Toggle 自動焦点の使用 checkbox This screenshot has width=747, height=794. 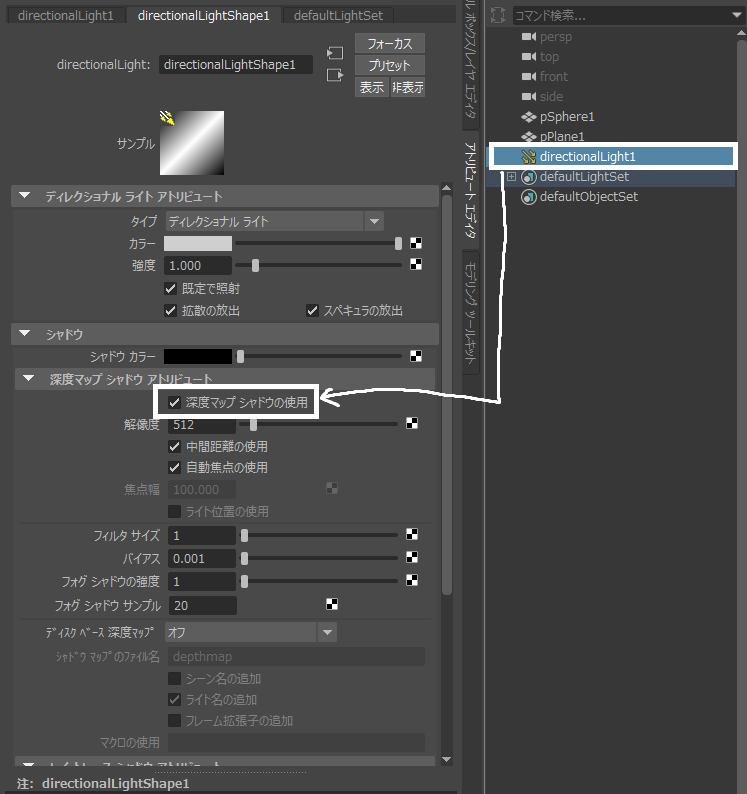click(175, 467)
